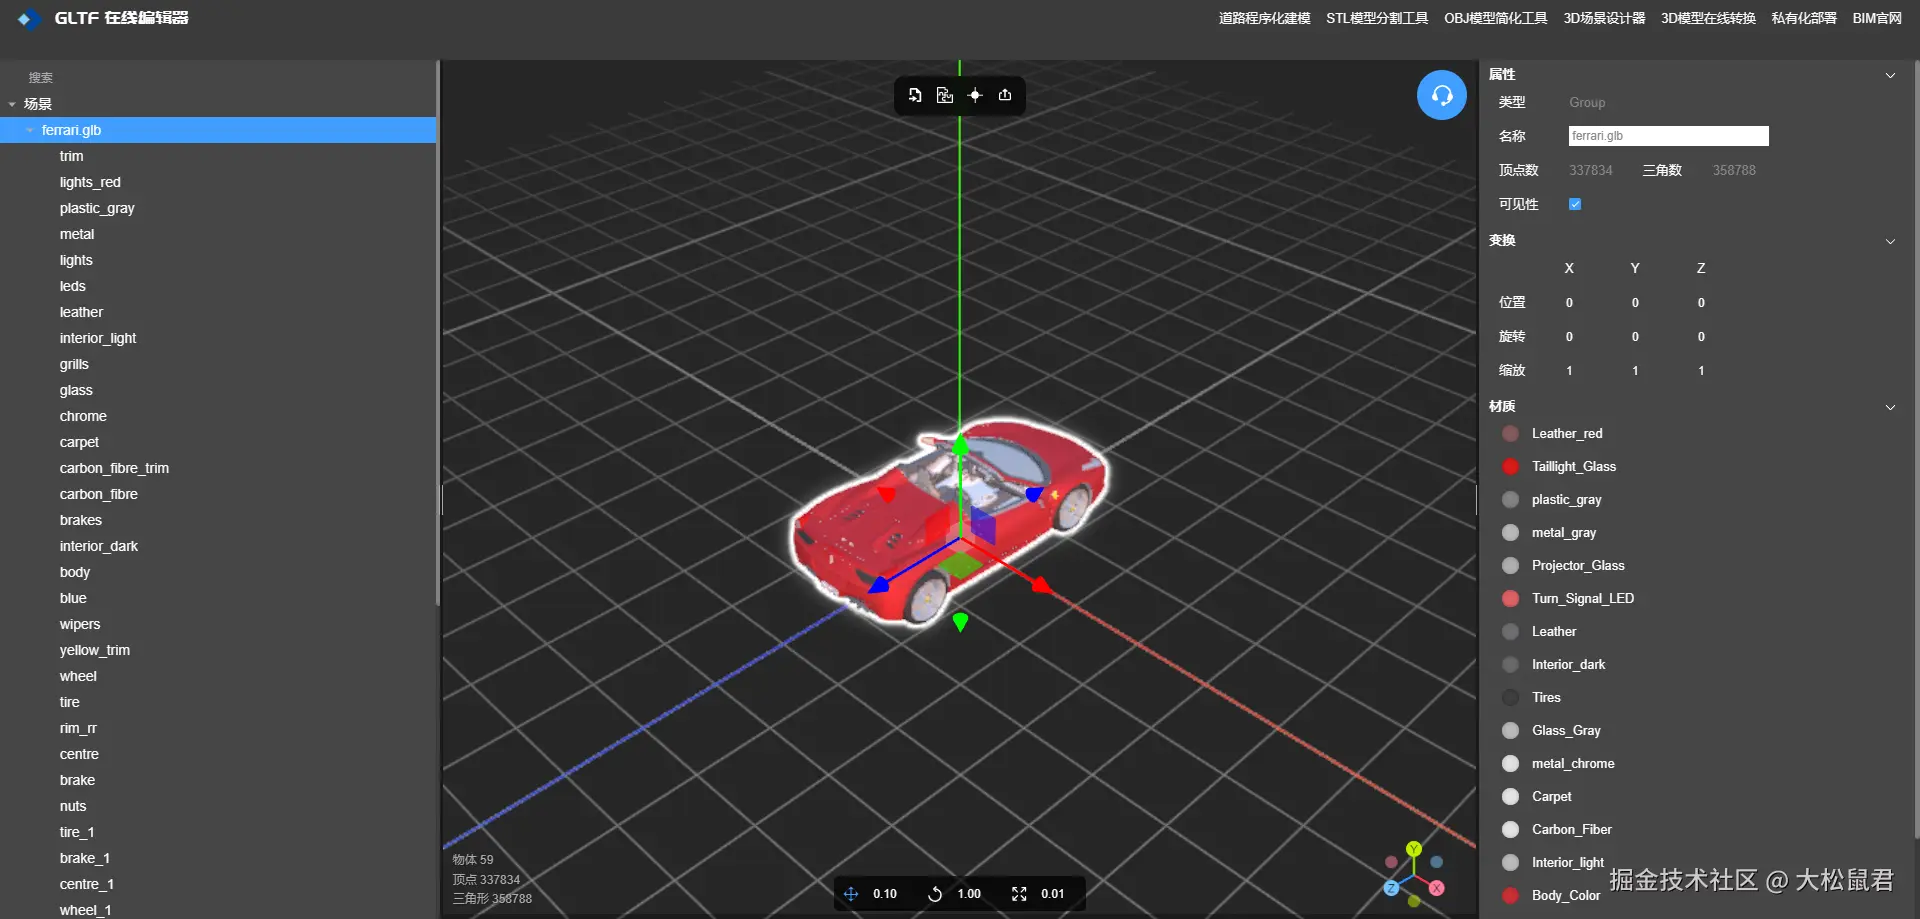The image size is (1920, 919).
Task: Click the Tires material color swatch
Action: tap(1510, 698)
